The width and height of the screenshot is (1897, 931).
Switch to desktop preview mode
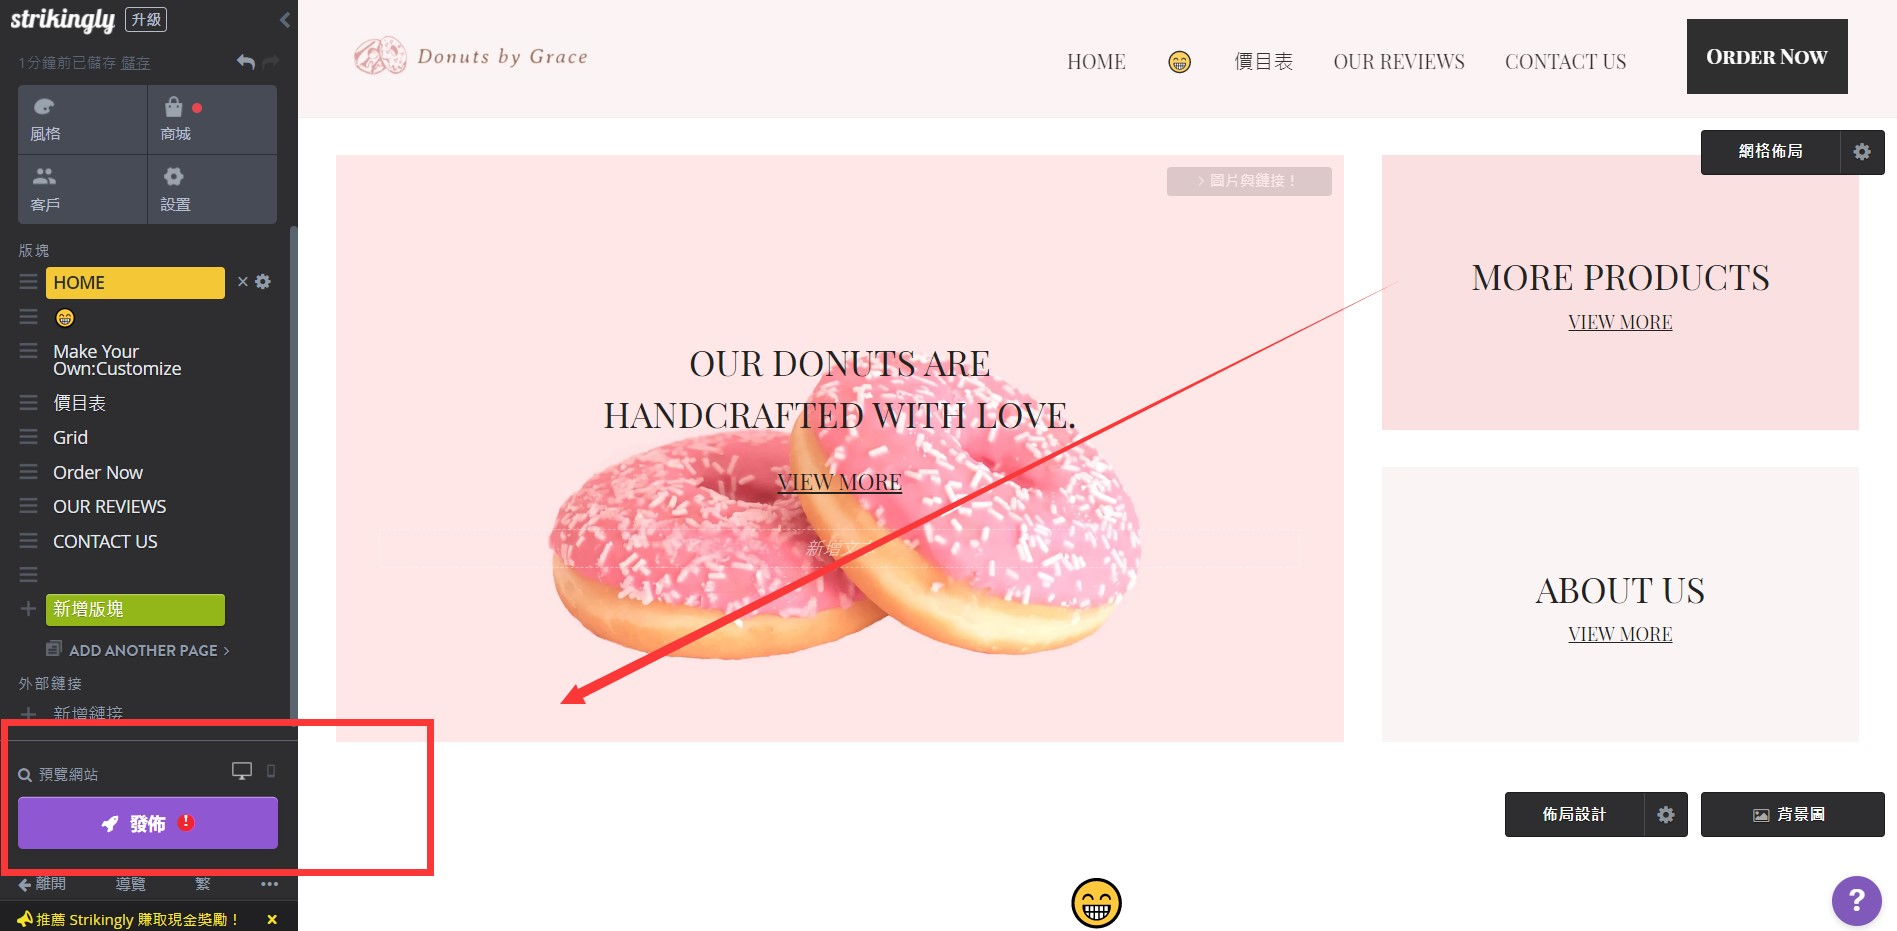242,771
